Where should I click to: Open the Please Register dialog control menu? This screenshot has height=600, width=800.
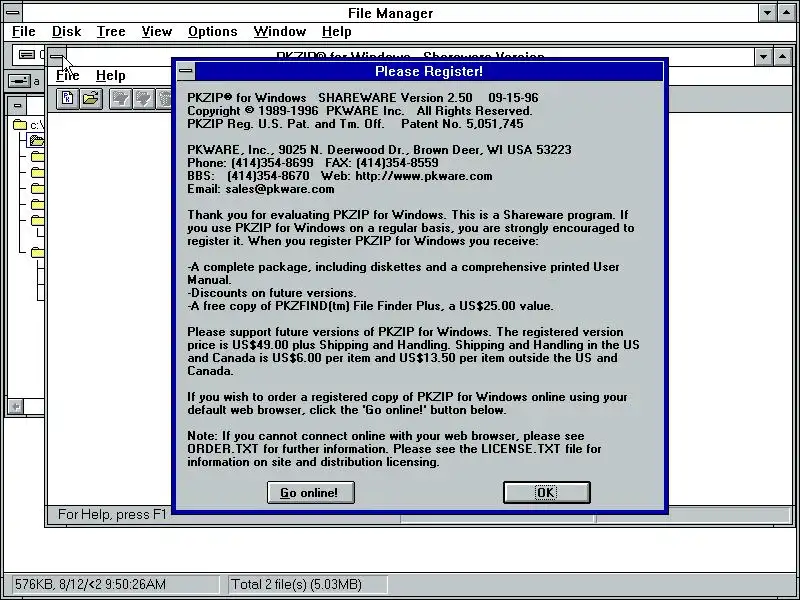(186, 71)
